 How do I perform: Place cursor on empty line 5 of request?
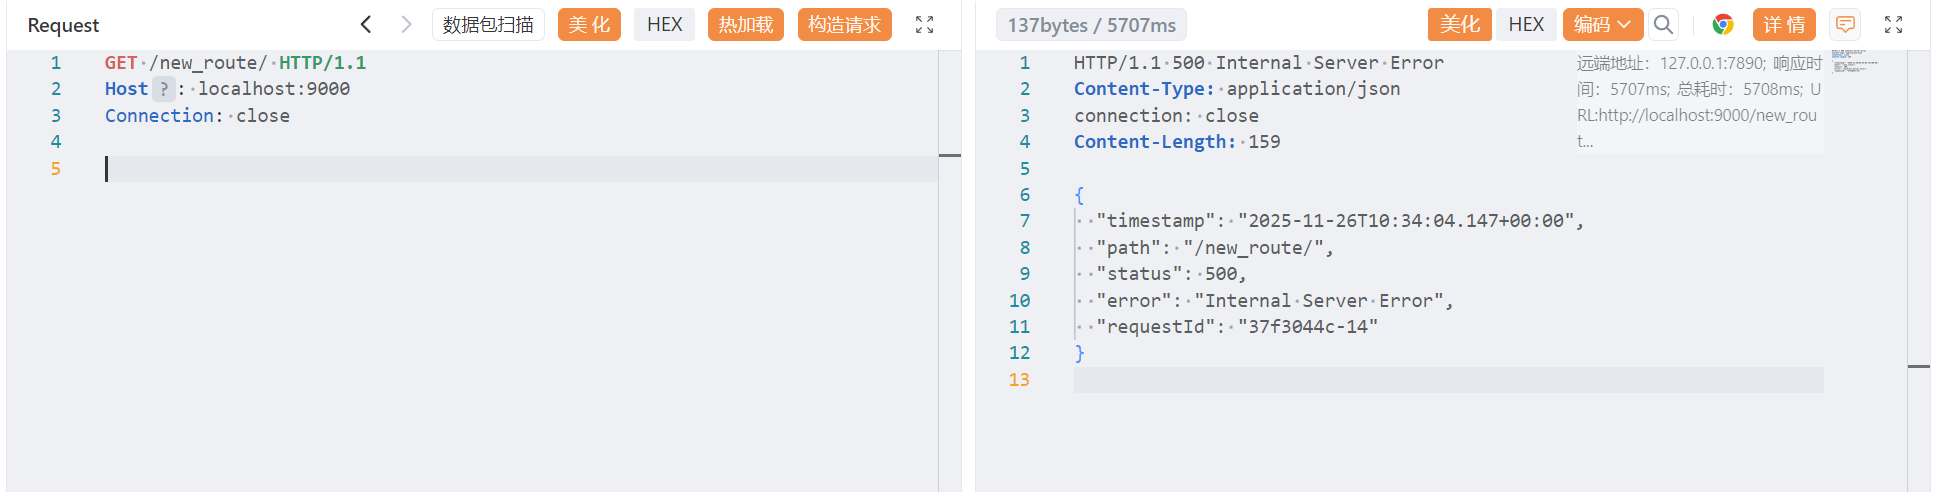[x=500, y=169]
